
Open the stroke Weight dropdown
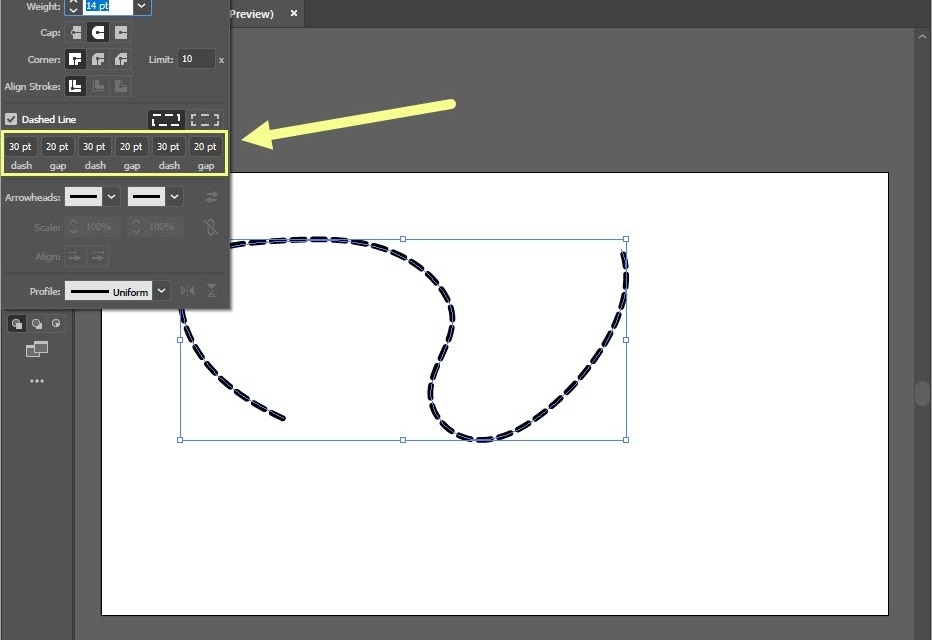[142, 6]
